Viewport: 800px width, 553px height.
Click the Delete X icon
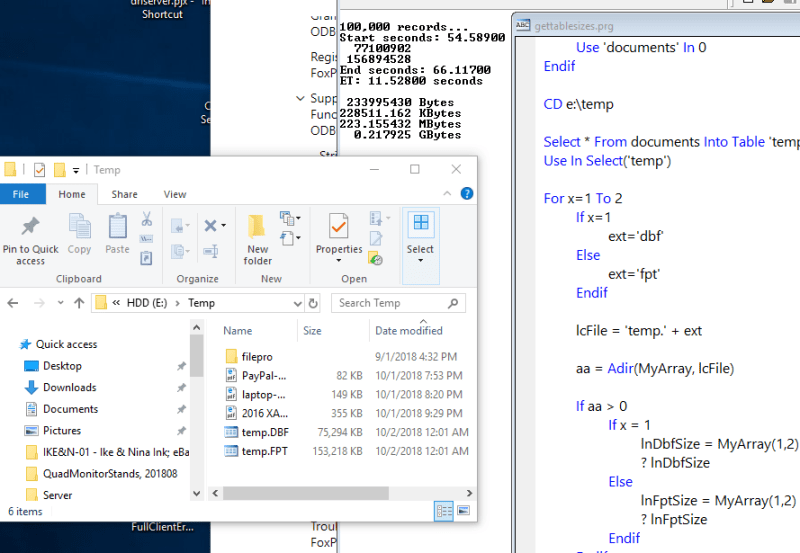tap(210, 225)
